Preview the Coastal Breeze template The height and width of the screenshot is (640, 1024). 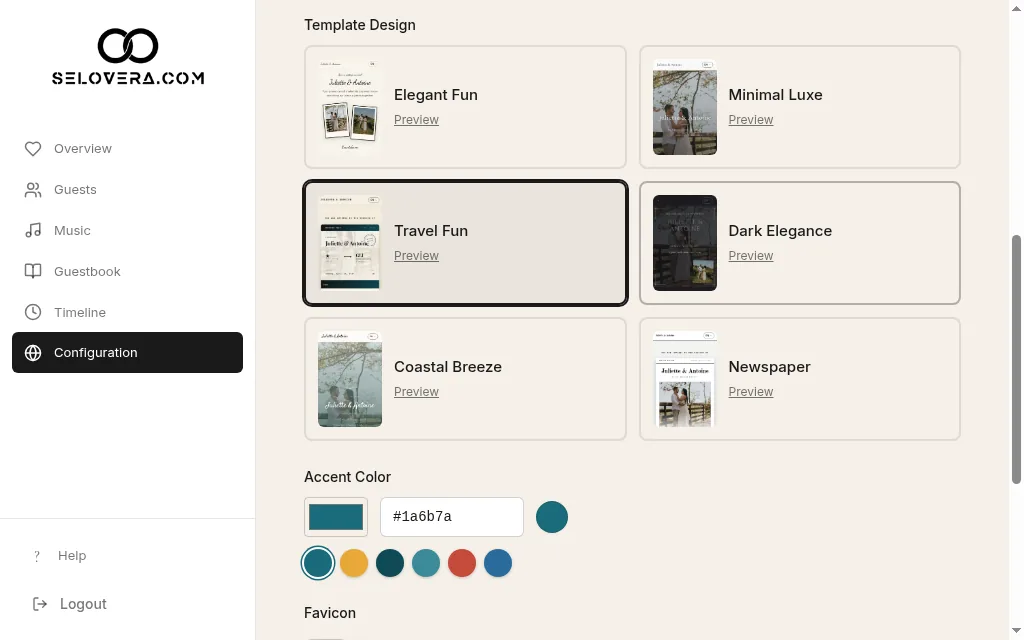click(416, 392)
